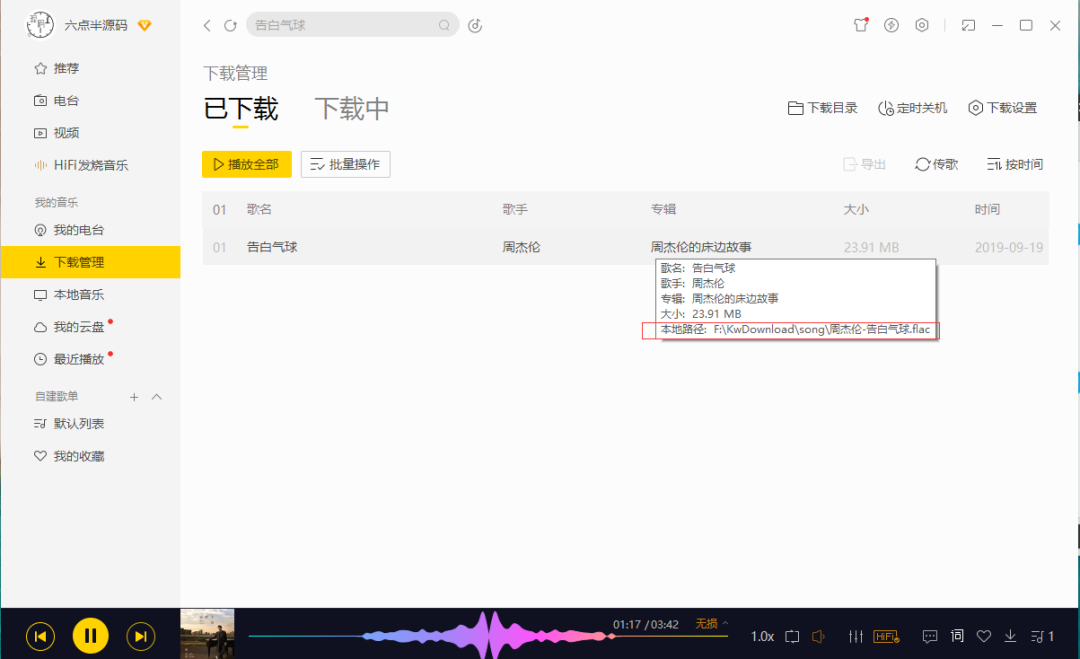Open the 默认列表 playlist
The width and height of the screenshot is (1080, 659).
point(70,423)
